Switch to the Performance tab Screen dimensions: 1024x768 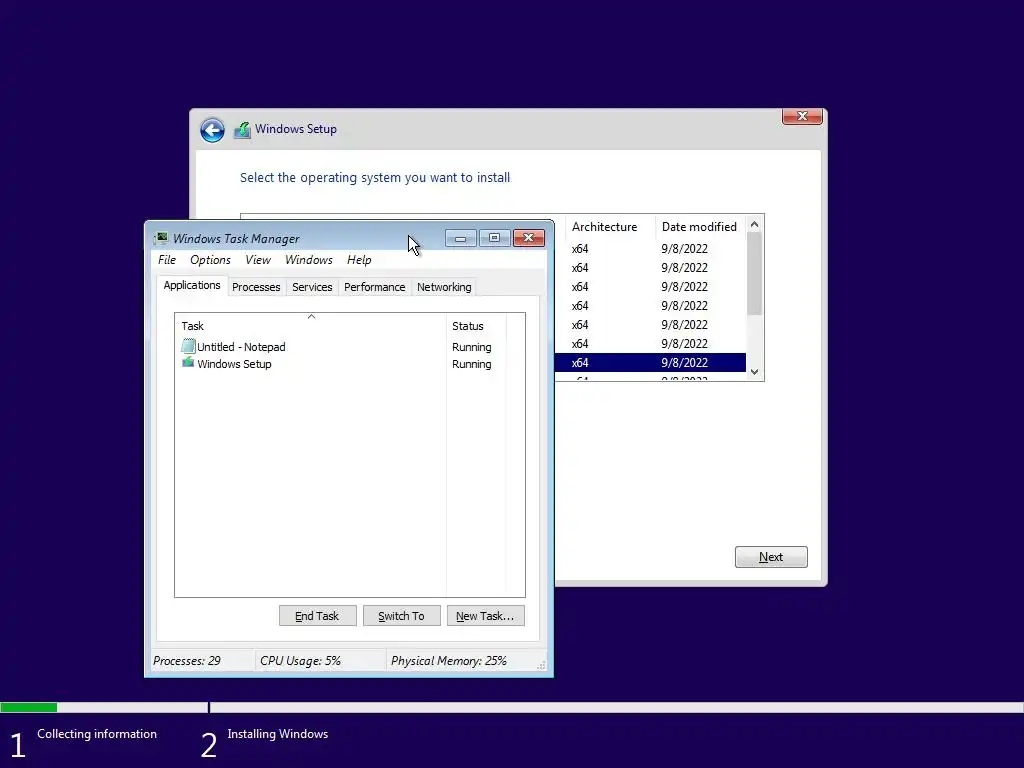(375, 287)
